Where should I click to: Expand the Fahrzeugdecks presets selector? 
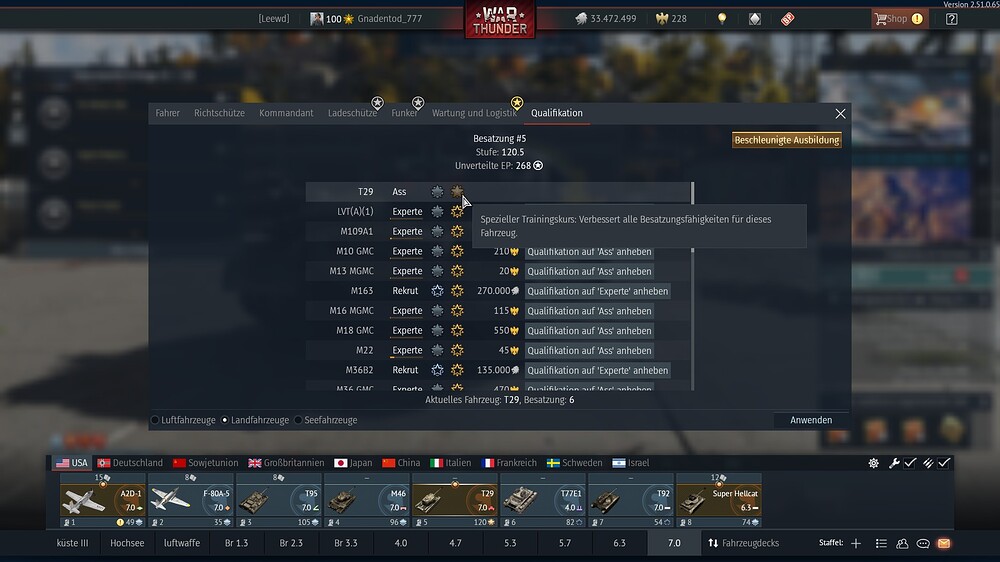[743, 543]
